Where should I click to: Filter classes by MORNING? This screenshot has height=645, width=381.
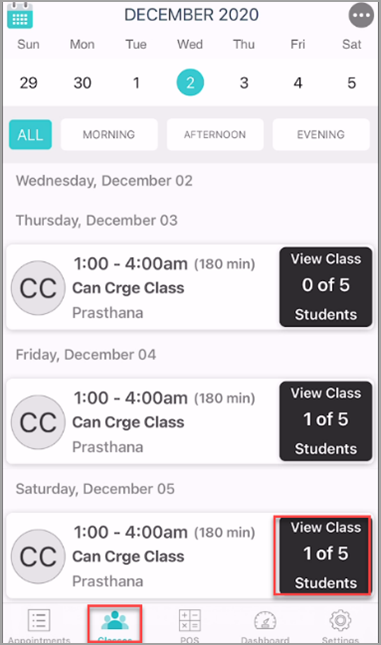click(x=109, y=135)
